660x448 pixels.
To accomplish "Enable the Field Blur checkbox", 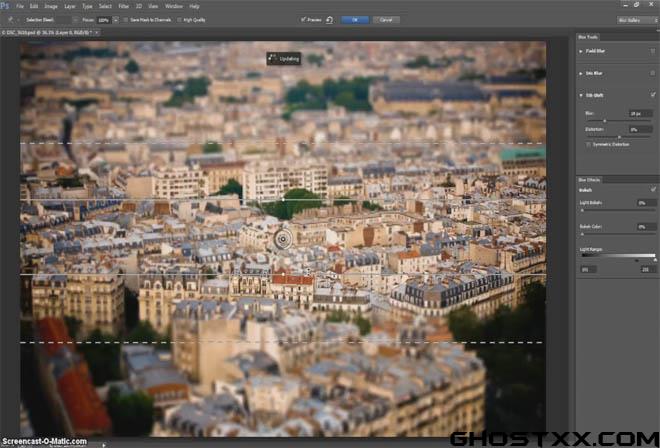I will pos(652,51).
